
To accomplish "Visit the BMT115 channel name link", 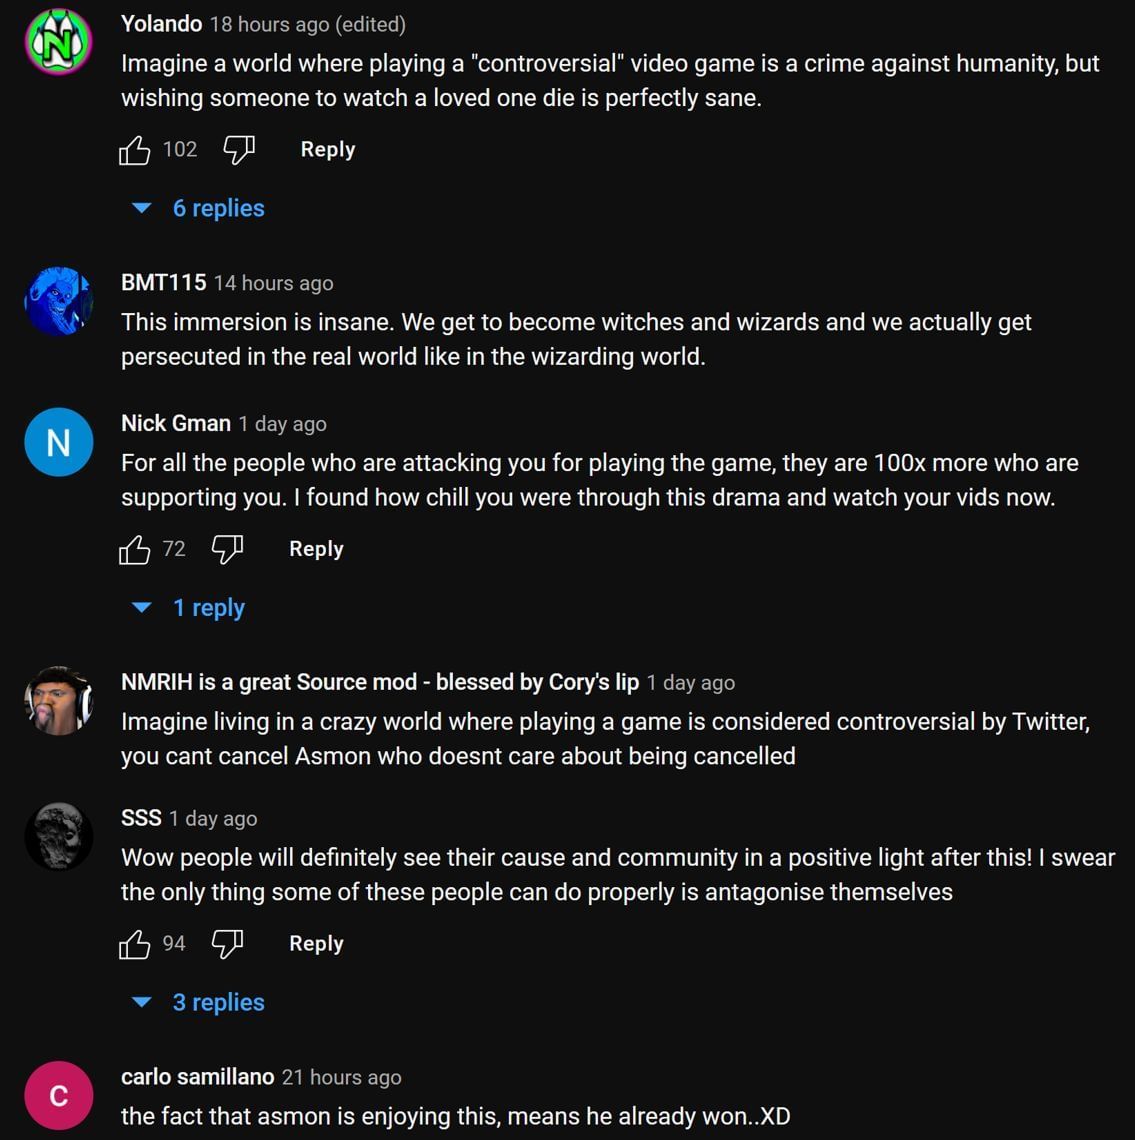I will 163,283.
